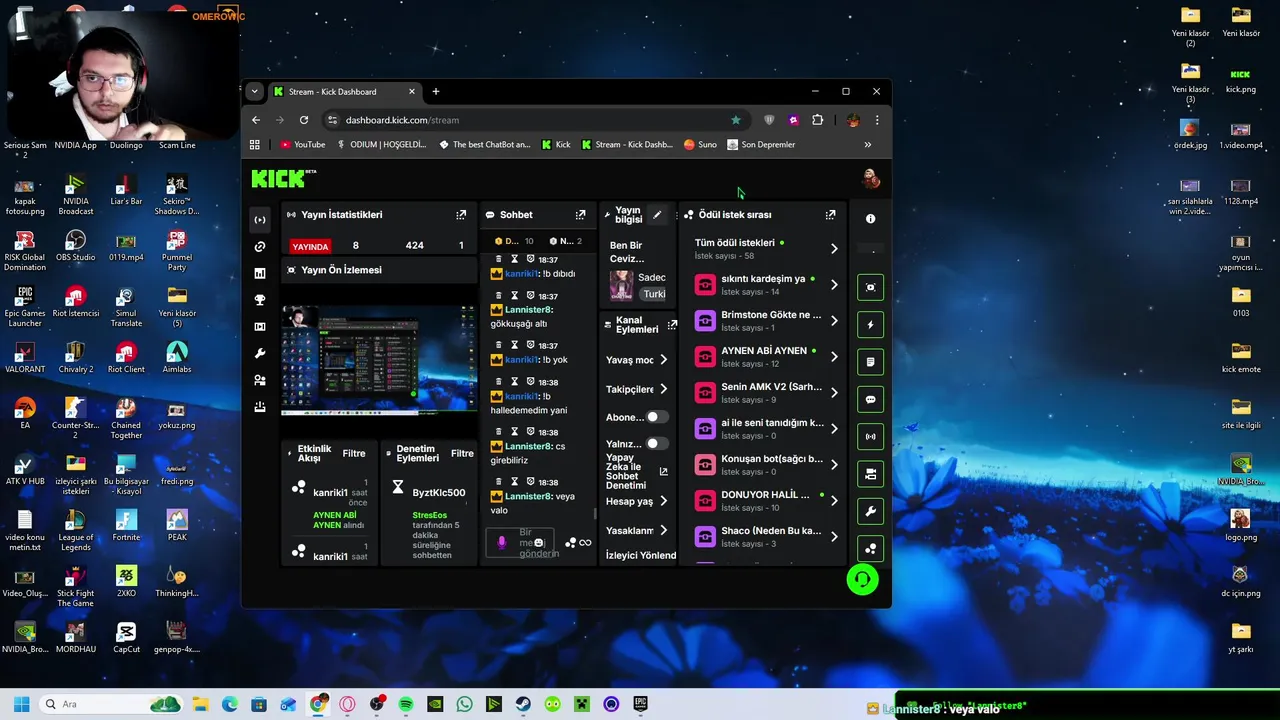Expand the Hesap yaş option
The height and width of the screenshot is (720, 1280).
[663, 501]
